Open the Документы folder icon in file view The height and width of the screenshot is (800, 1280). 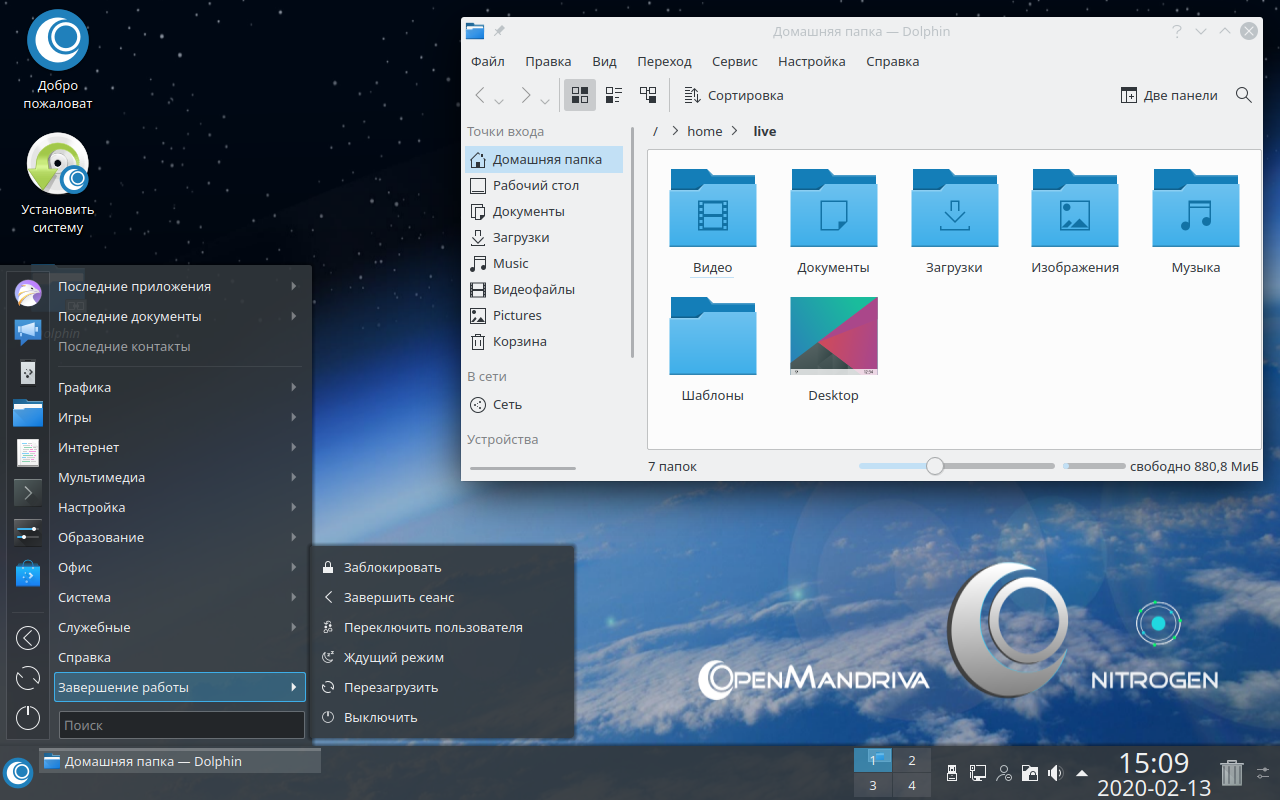(833, 221)
